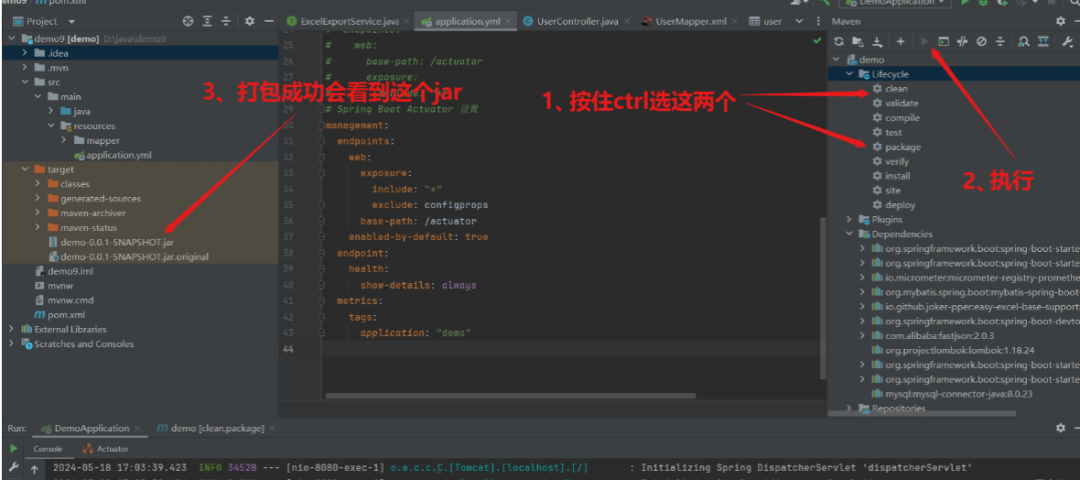Open editor tabs more options menu

[x=818, y=21]
